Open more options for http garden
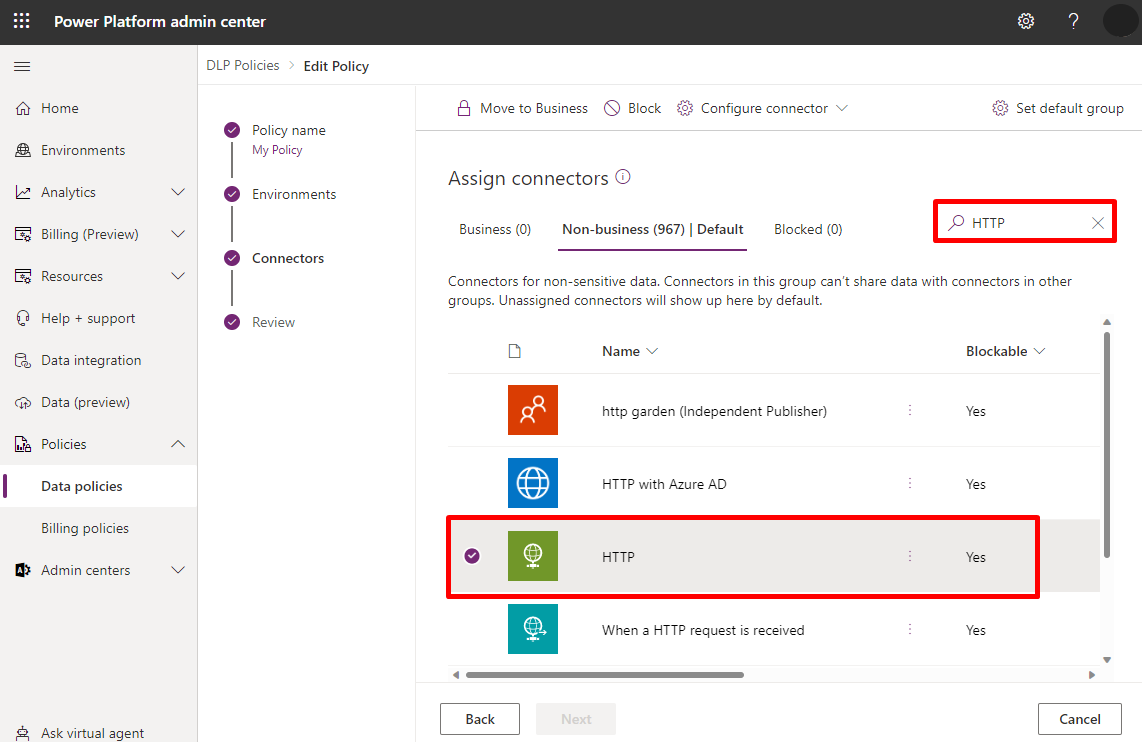 tap(910, 411)
